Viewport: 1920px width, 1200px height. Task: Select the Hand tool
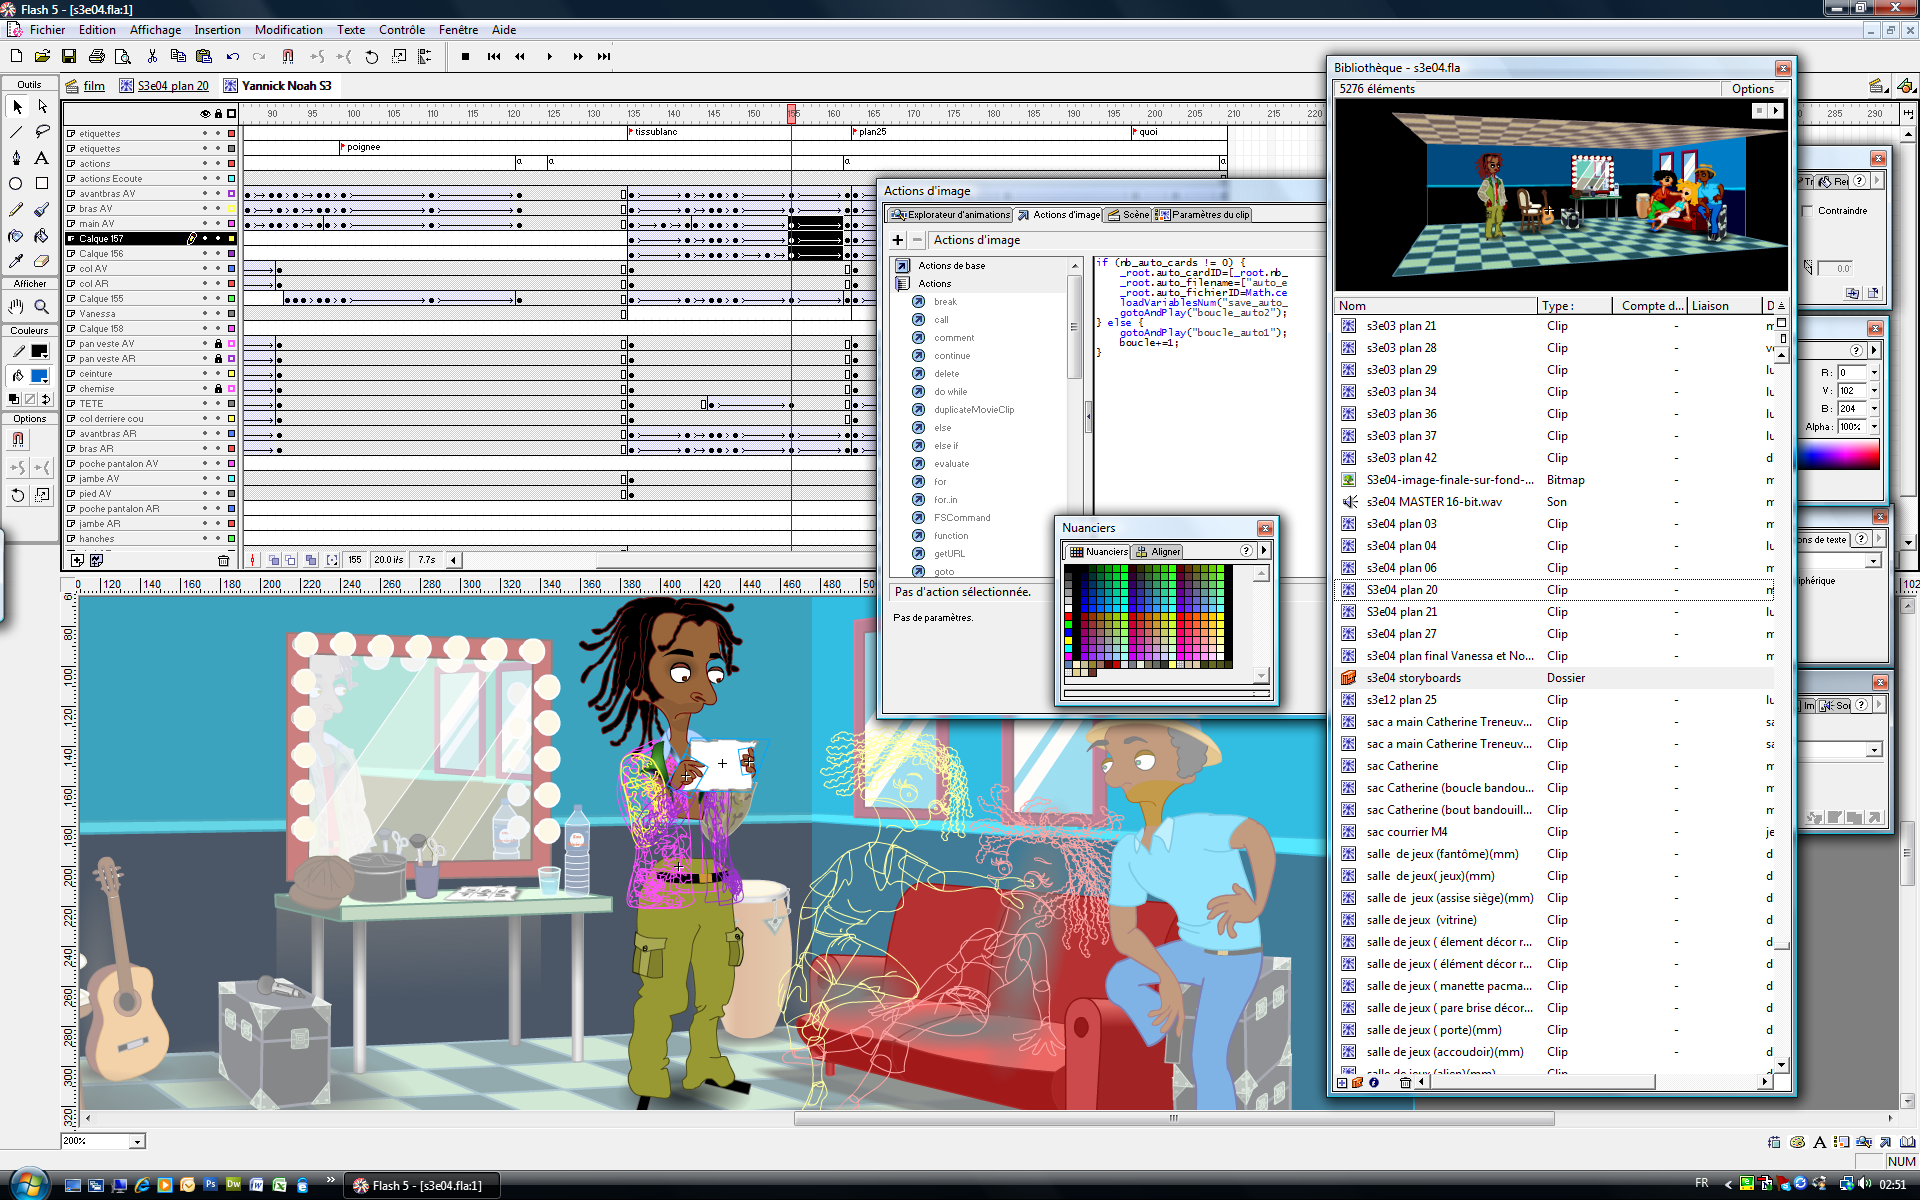pos(16,307)
